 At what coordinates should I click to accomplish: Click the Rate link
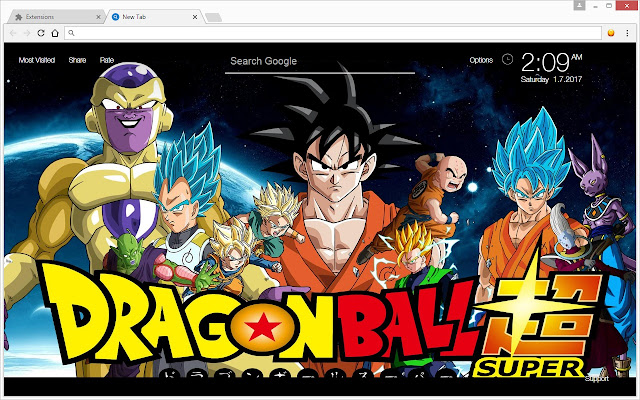[107, 60]
